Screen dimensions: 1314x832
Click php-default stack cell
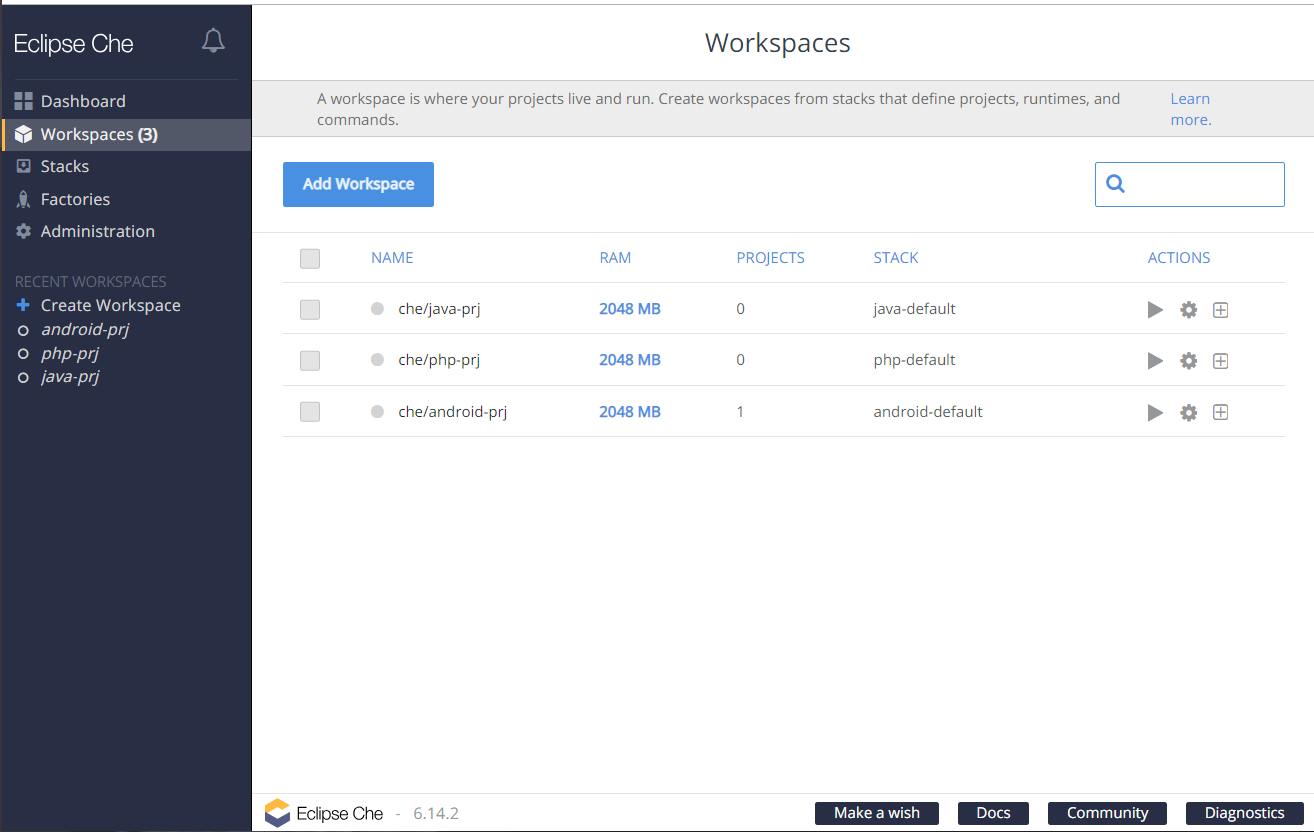point(914,360)
